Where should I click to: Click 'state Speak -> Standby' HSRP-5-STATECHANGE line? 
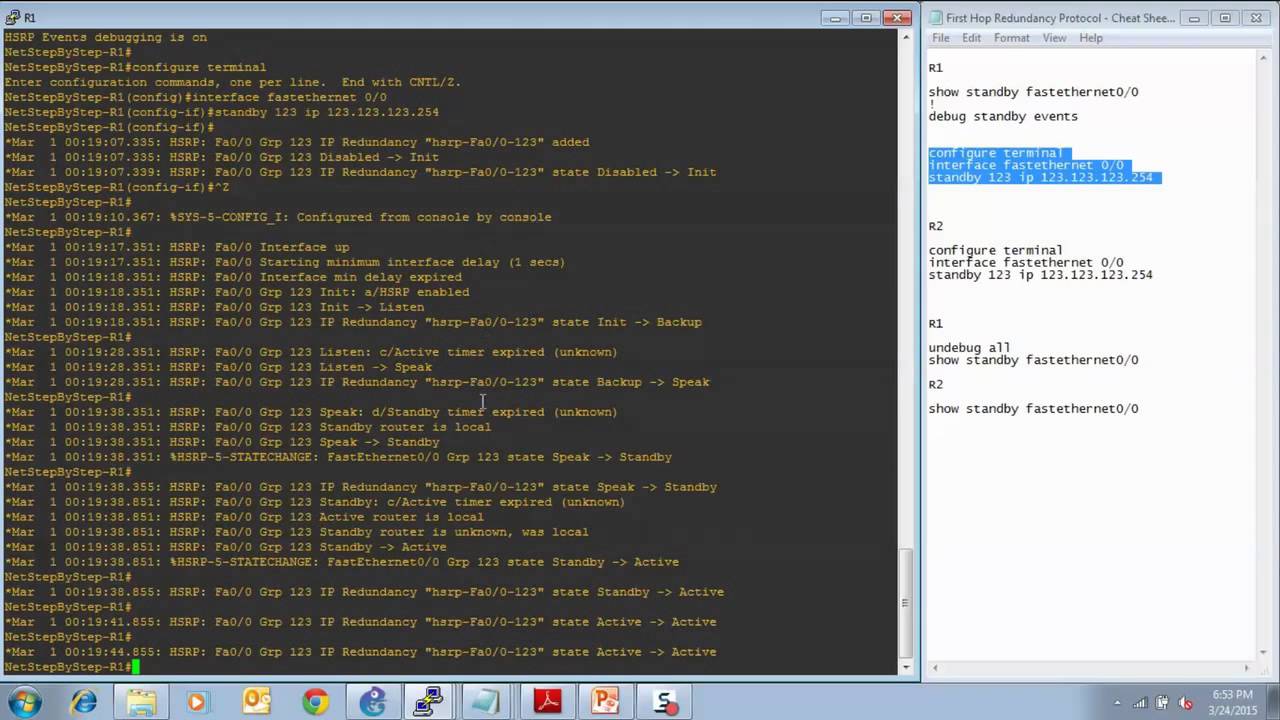click(x=338, y=457)
